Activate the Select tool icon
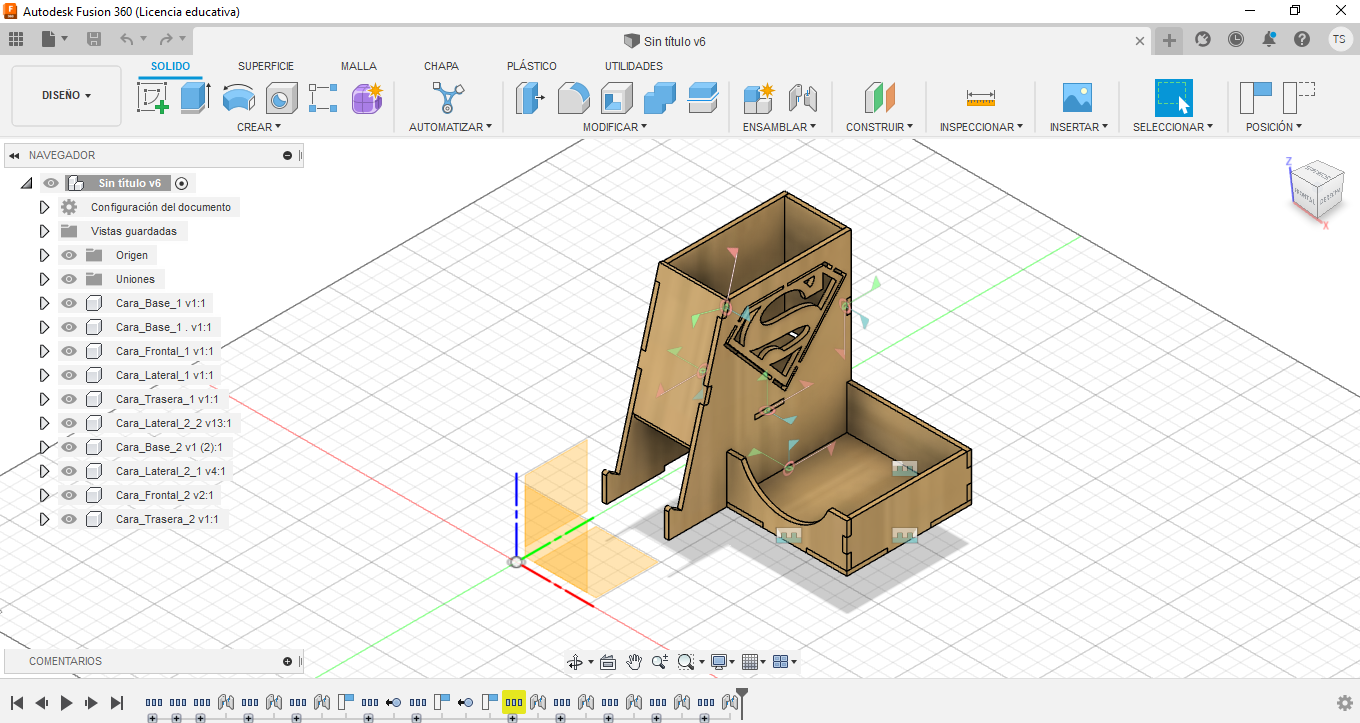The width and height of the screenshot is (1360, 723). pyautogui.click(x=1173, y=98)
